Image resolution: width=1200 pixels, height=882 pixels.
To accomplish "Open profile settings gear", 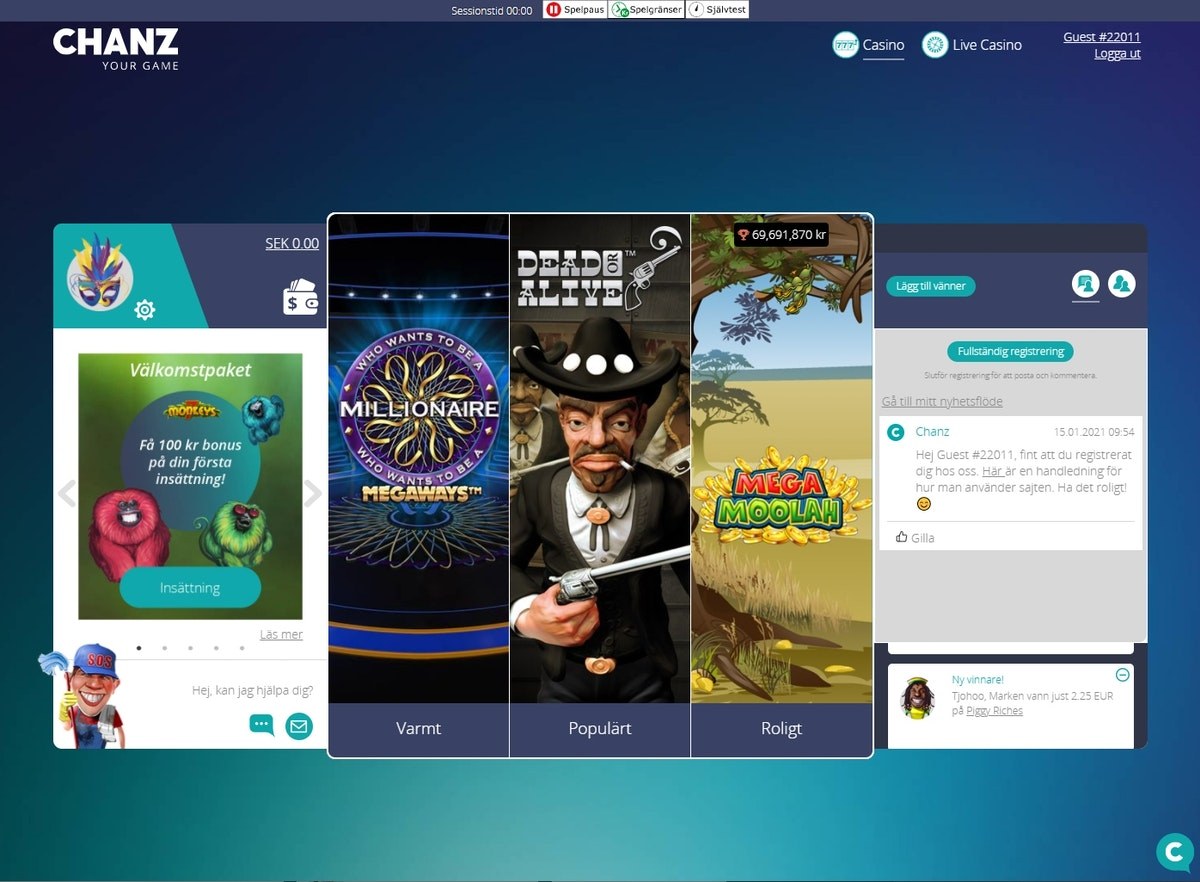I will [145, 310].
